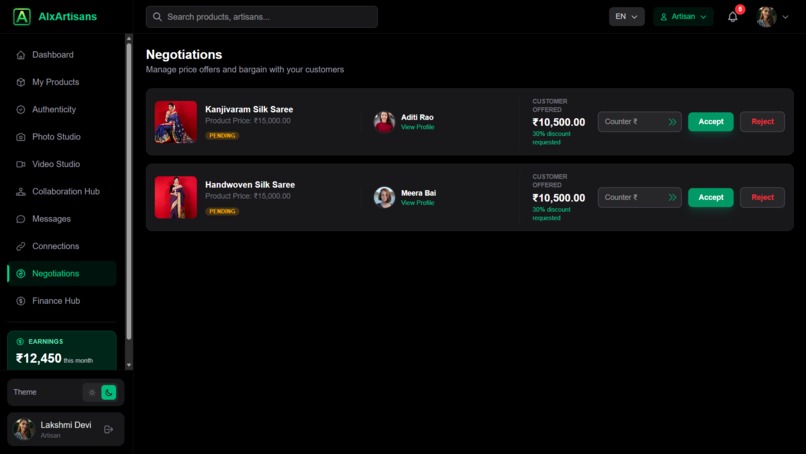
Task: Click the Kanjivaram Silk Saree thumbnail
Action: coord(176,122)
